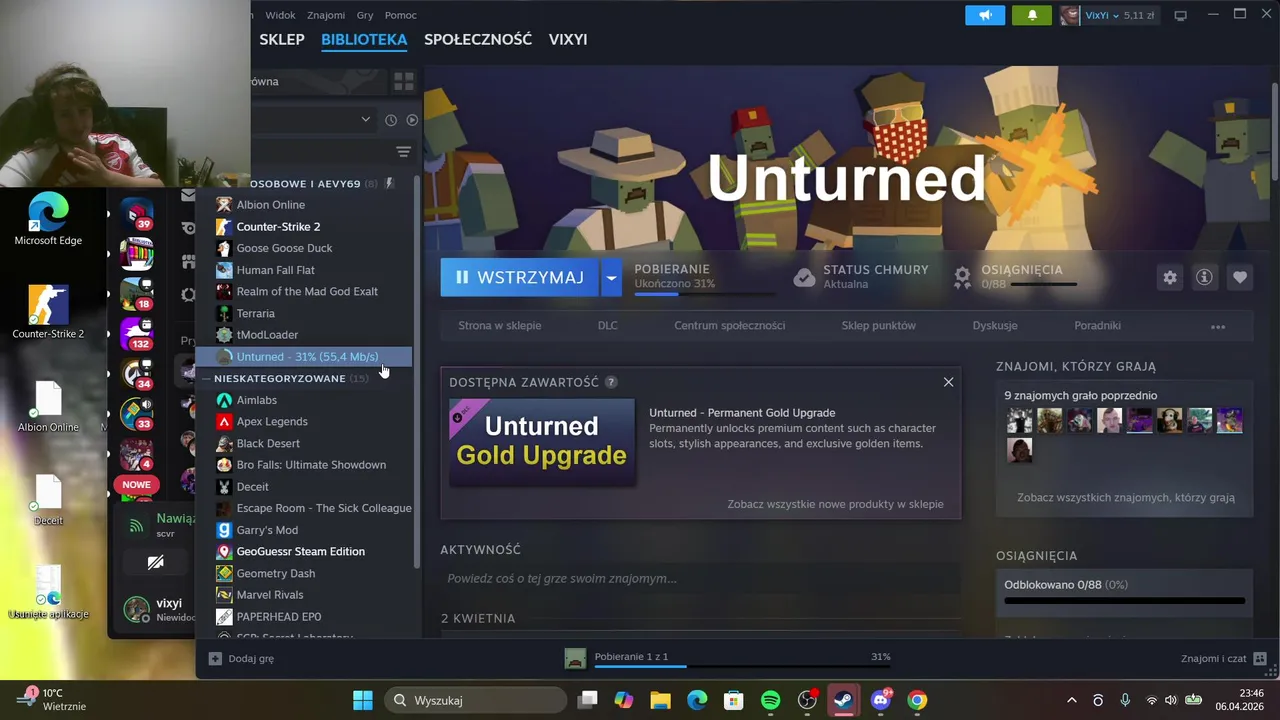Screen dimensions: 1280x720
Task: Open Steam Big Picture monitor icon
Action: [x=1181, y=15]
